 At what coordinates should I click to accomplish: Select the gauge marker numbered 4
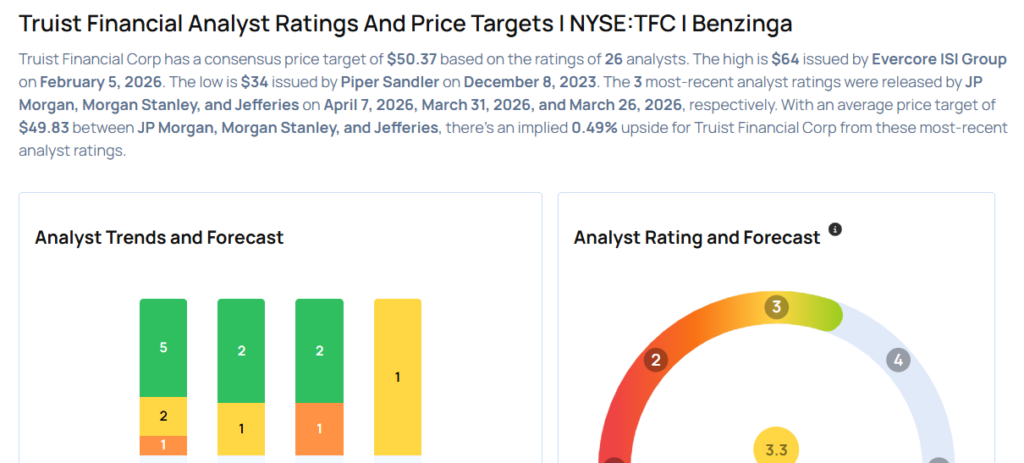tap(898, 360)
